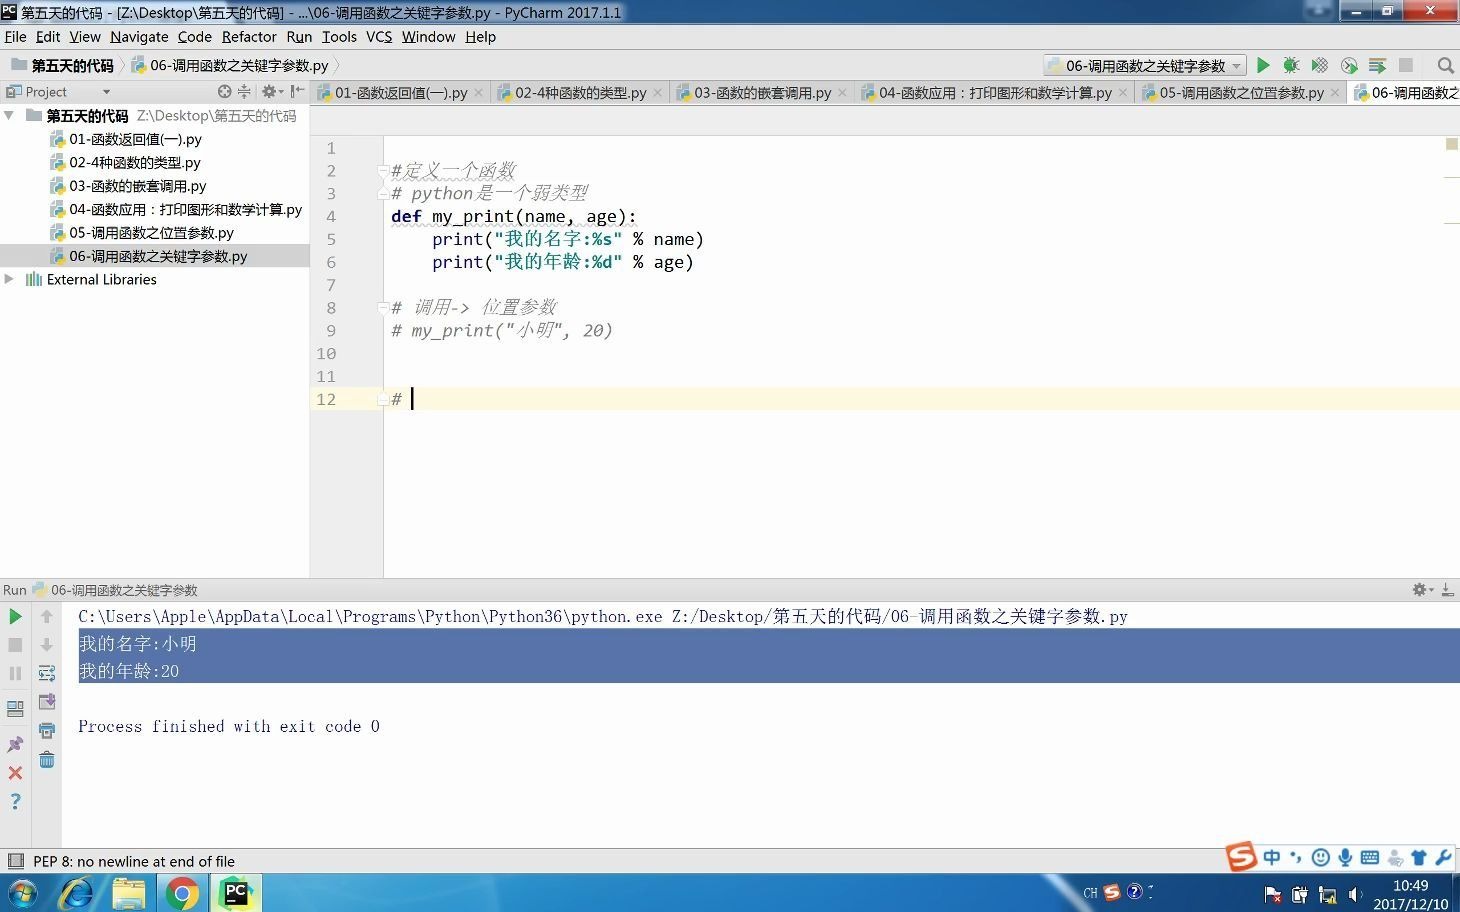Open the Navigate menu
The width and height of the screenshot is (1460, 912).
click(139, 36)
